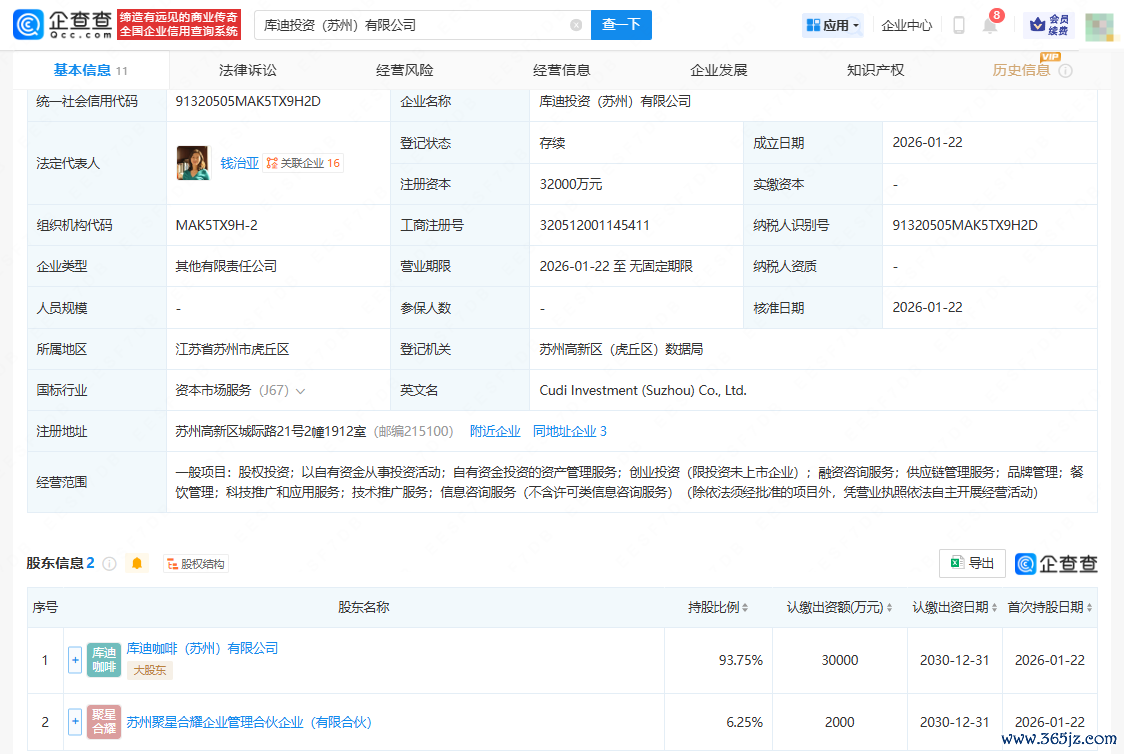Clear the search box with the X icon
This screenshot has width=1124, height=754.
(x=576, y=25)
